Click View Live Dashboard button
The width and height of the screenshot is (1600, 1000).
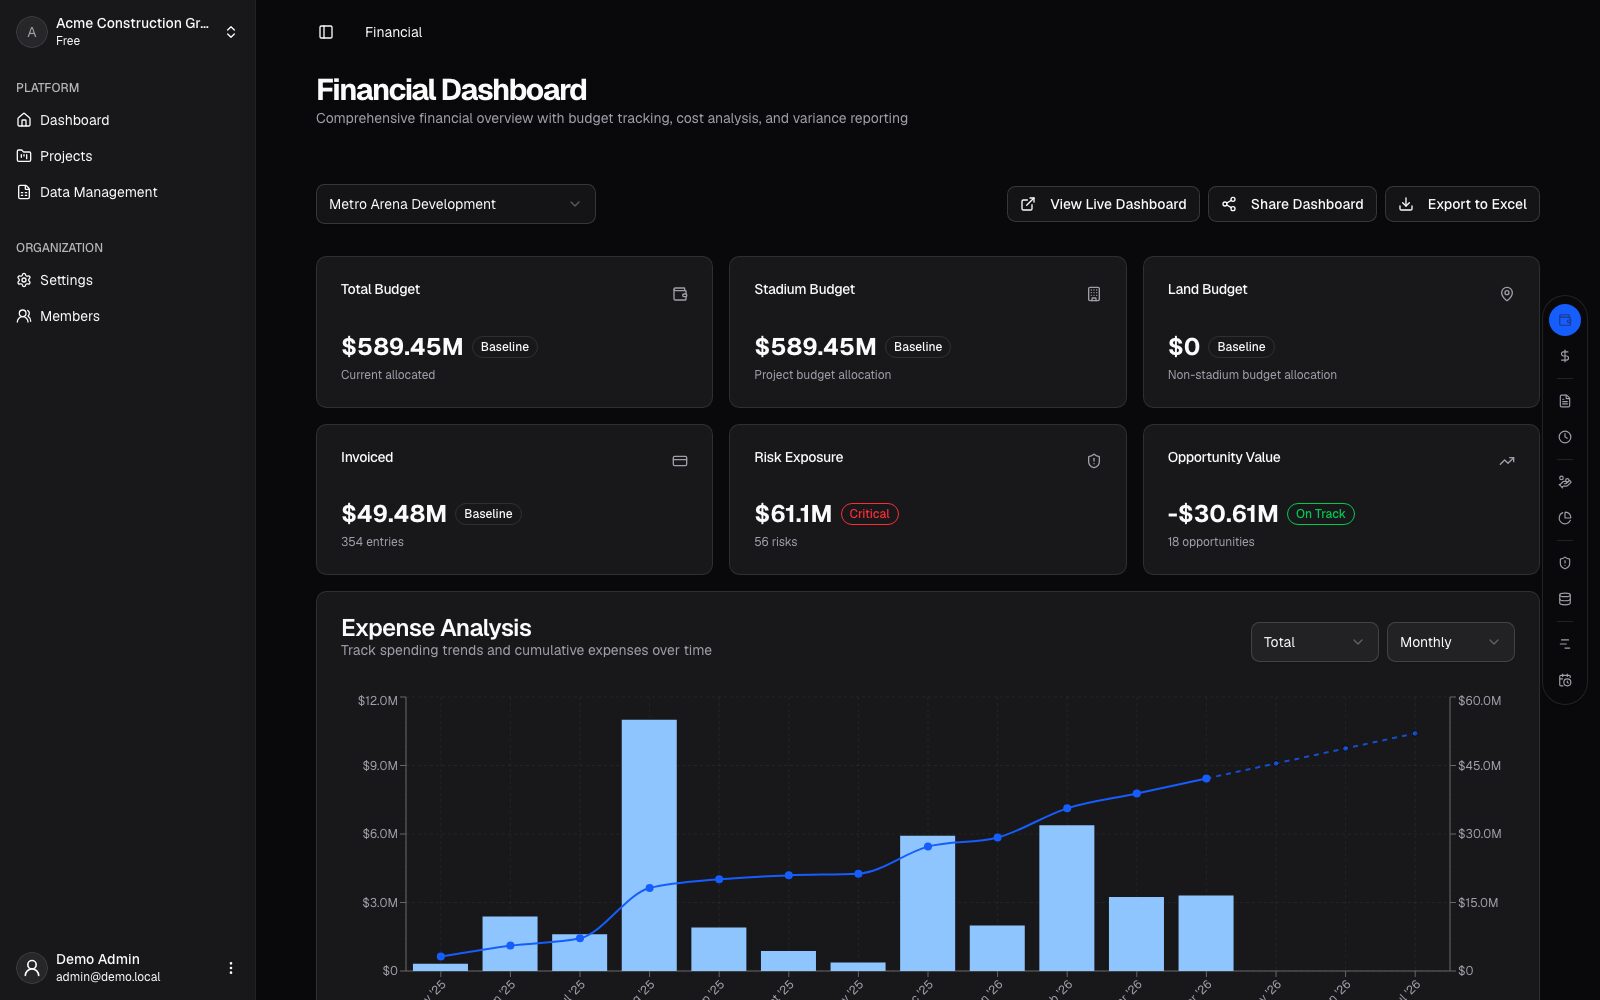(x=1103, y=204)
